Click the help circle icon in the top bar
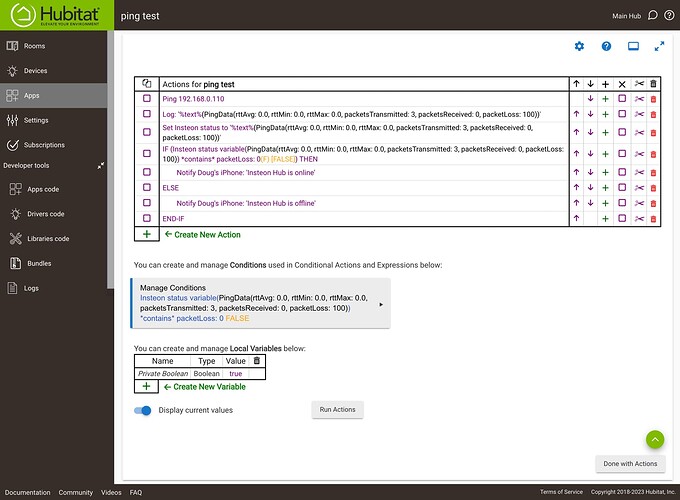Viewport: 680px width, 500px height. point(669,16)
